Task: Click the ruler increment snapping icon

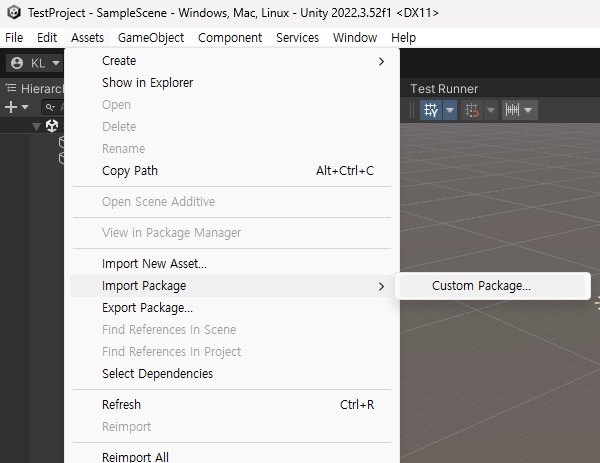Action: (512, 110)
